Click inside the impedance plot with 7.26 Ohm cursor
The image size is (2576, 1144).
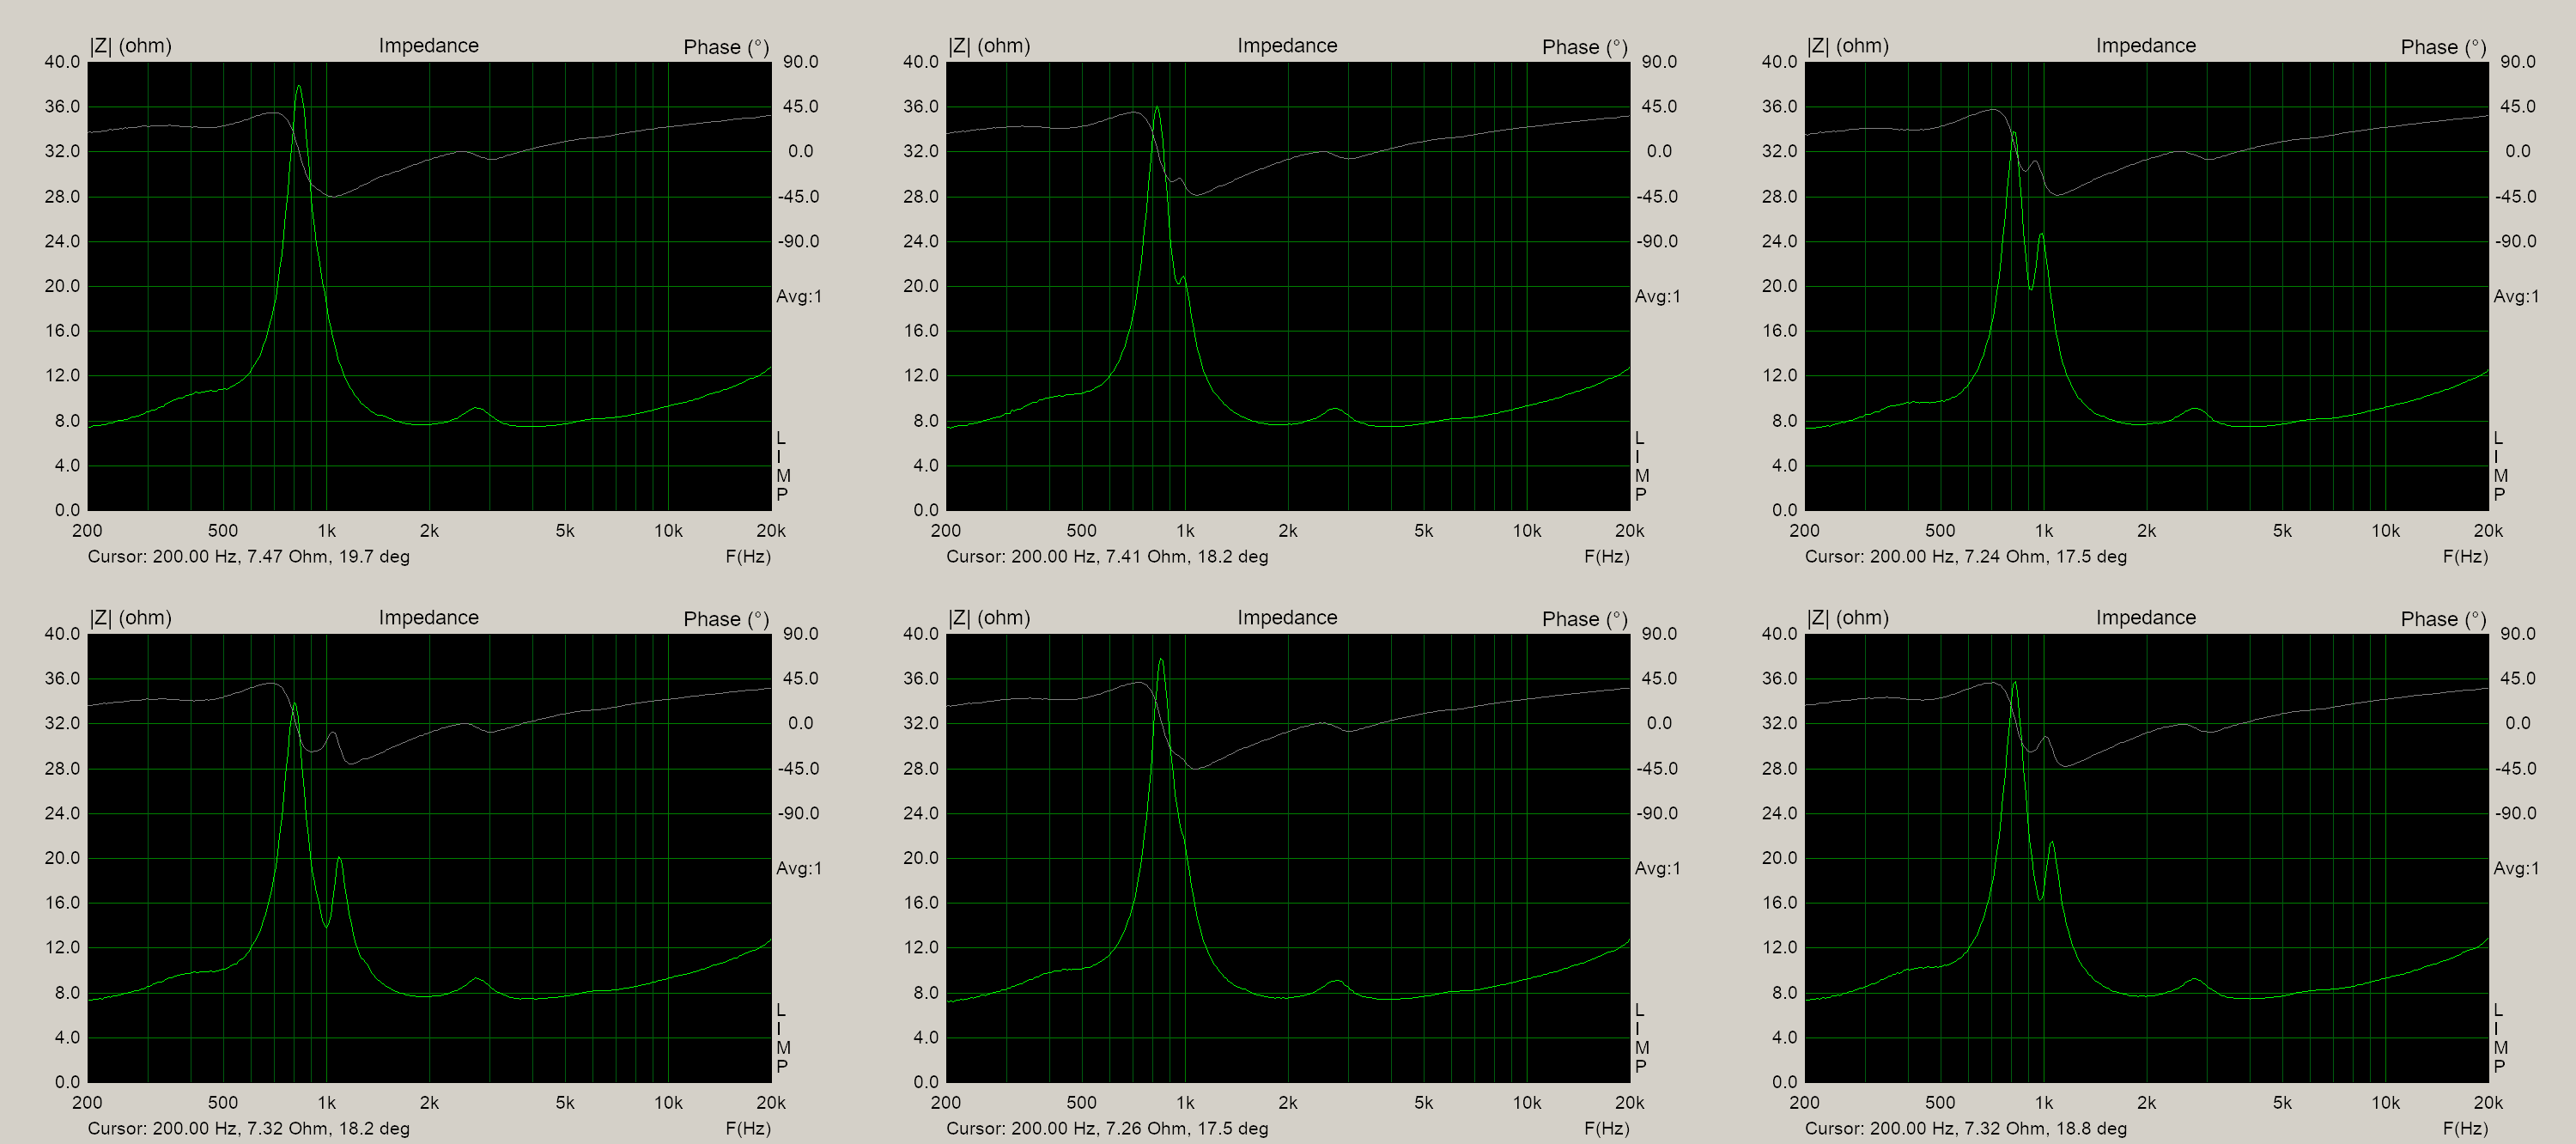point(1288,858)
